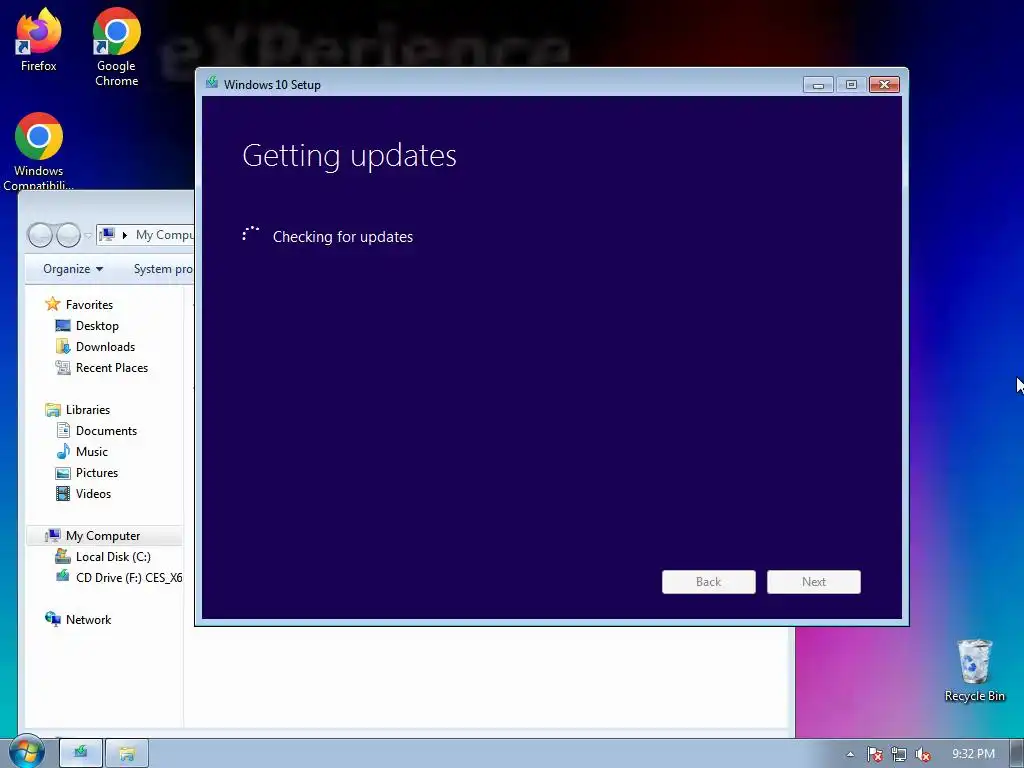
Task: Open address bar root arrow in Explorer
Action: pos(124,235)
